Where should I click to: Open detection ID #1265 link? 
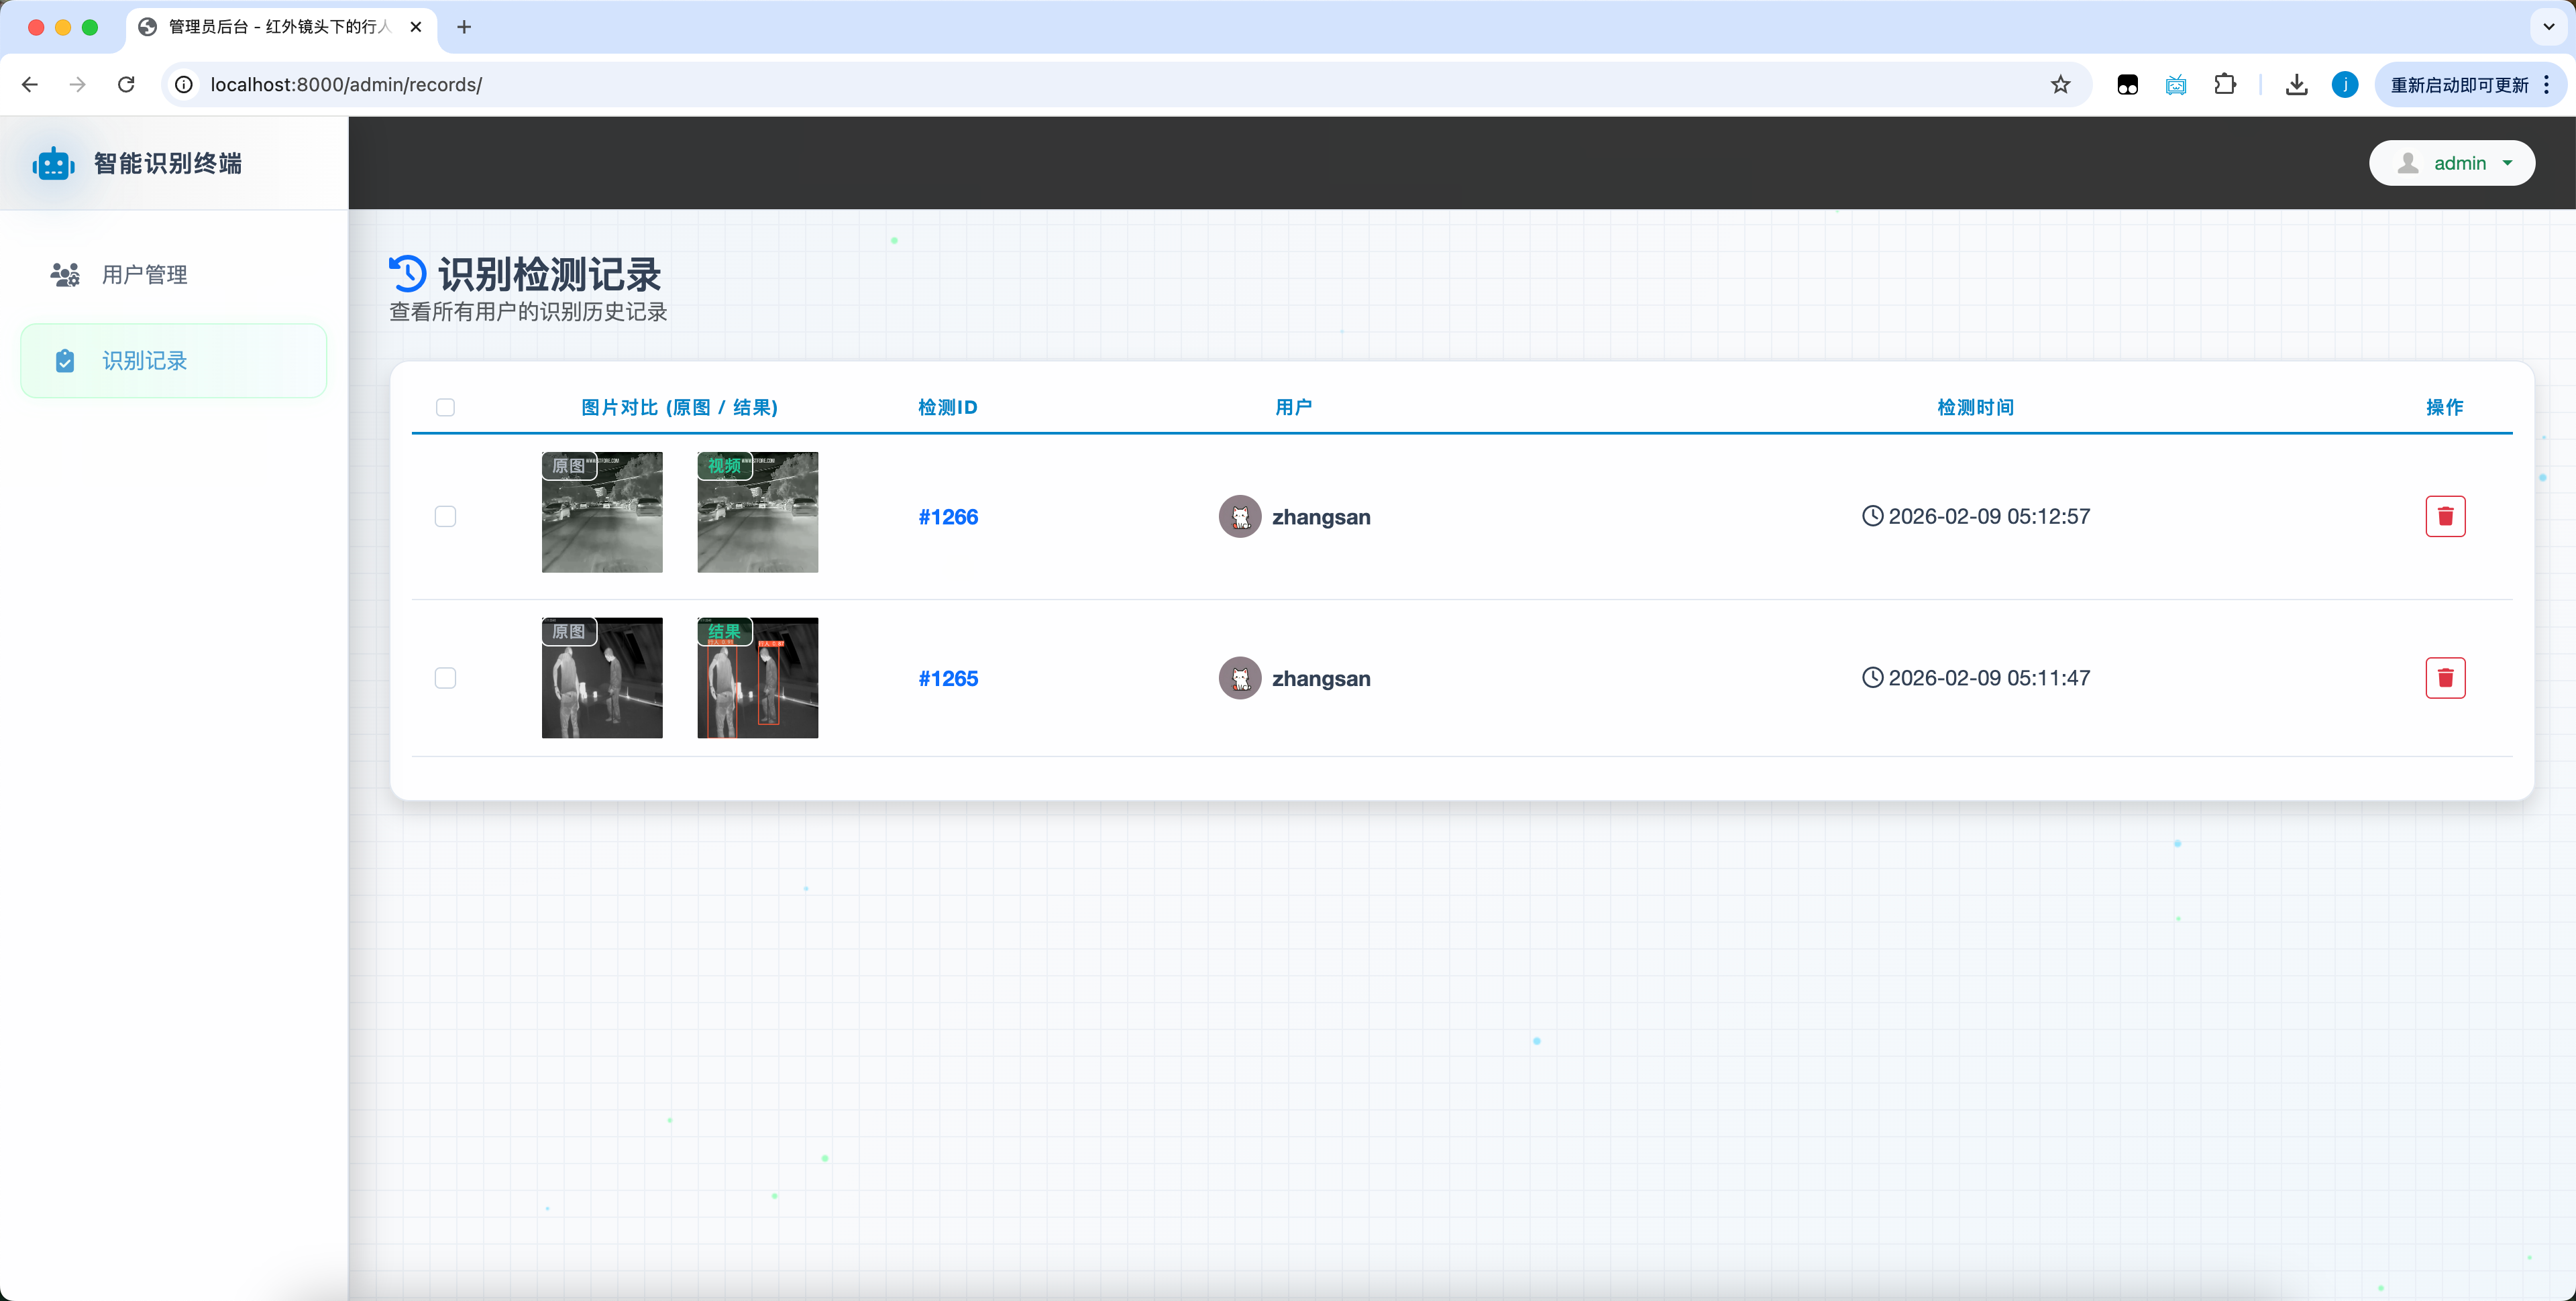(x=948, y=678)
